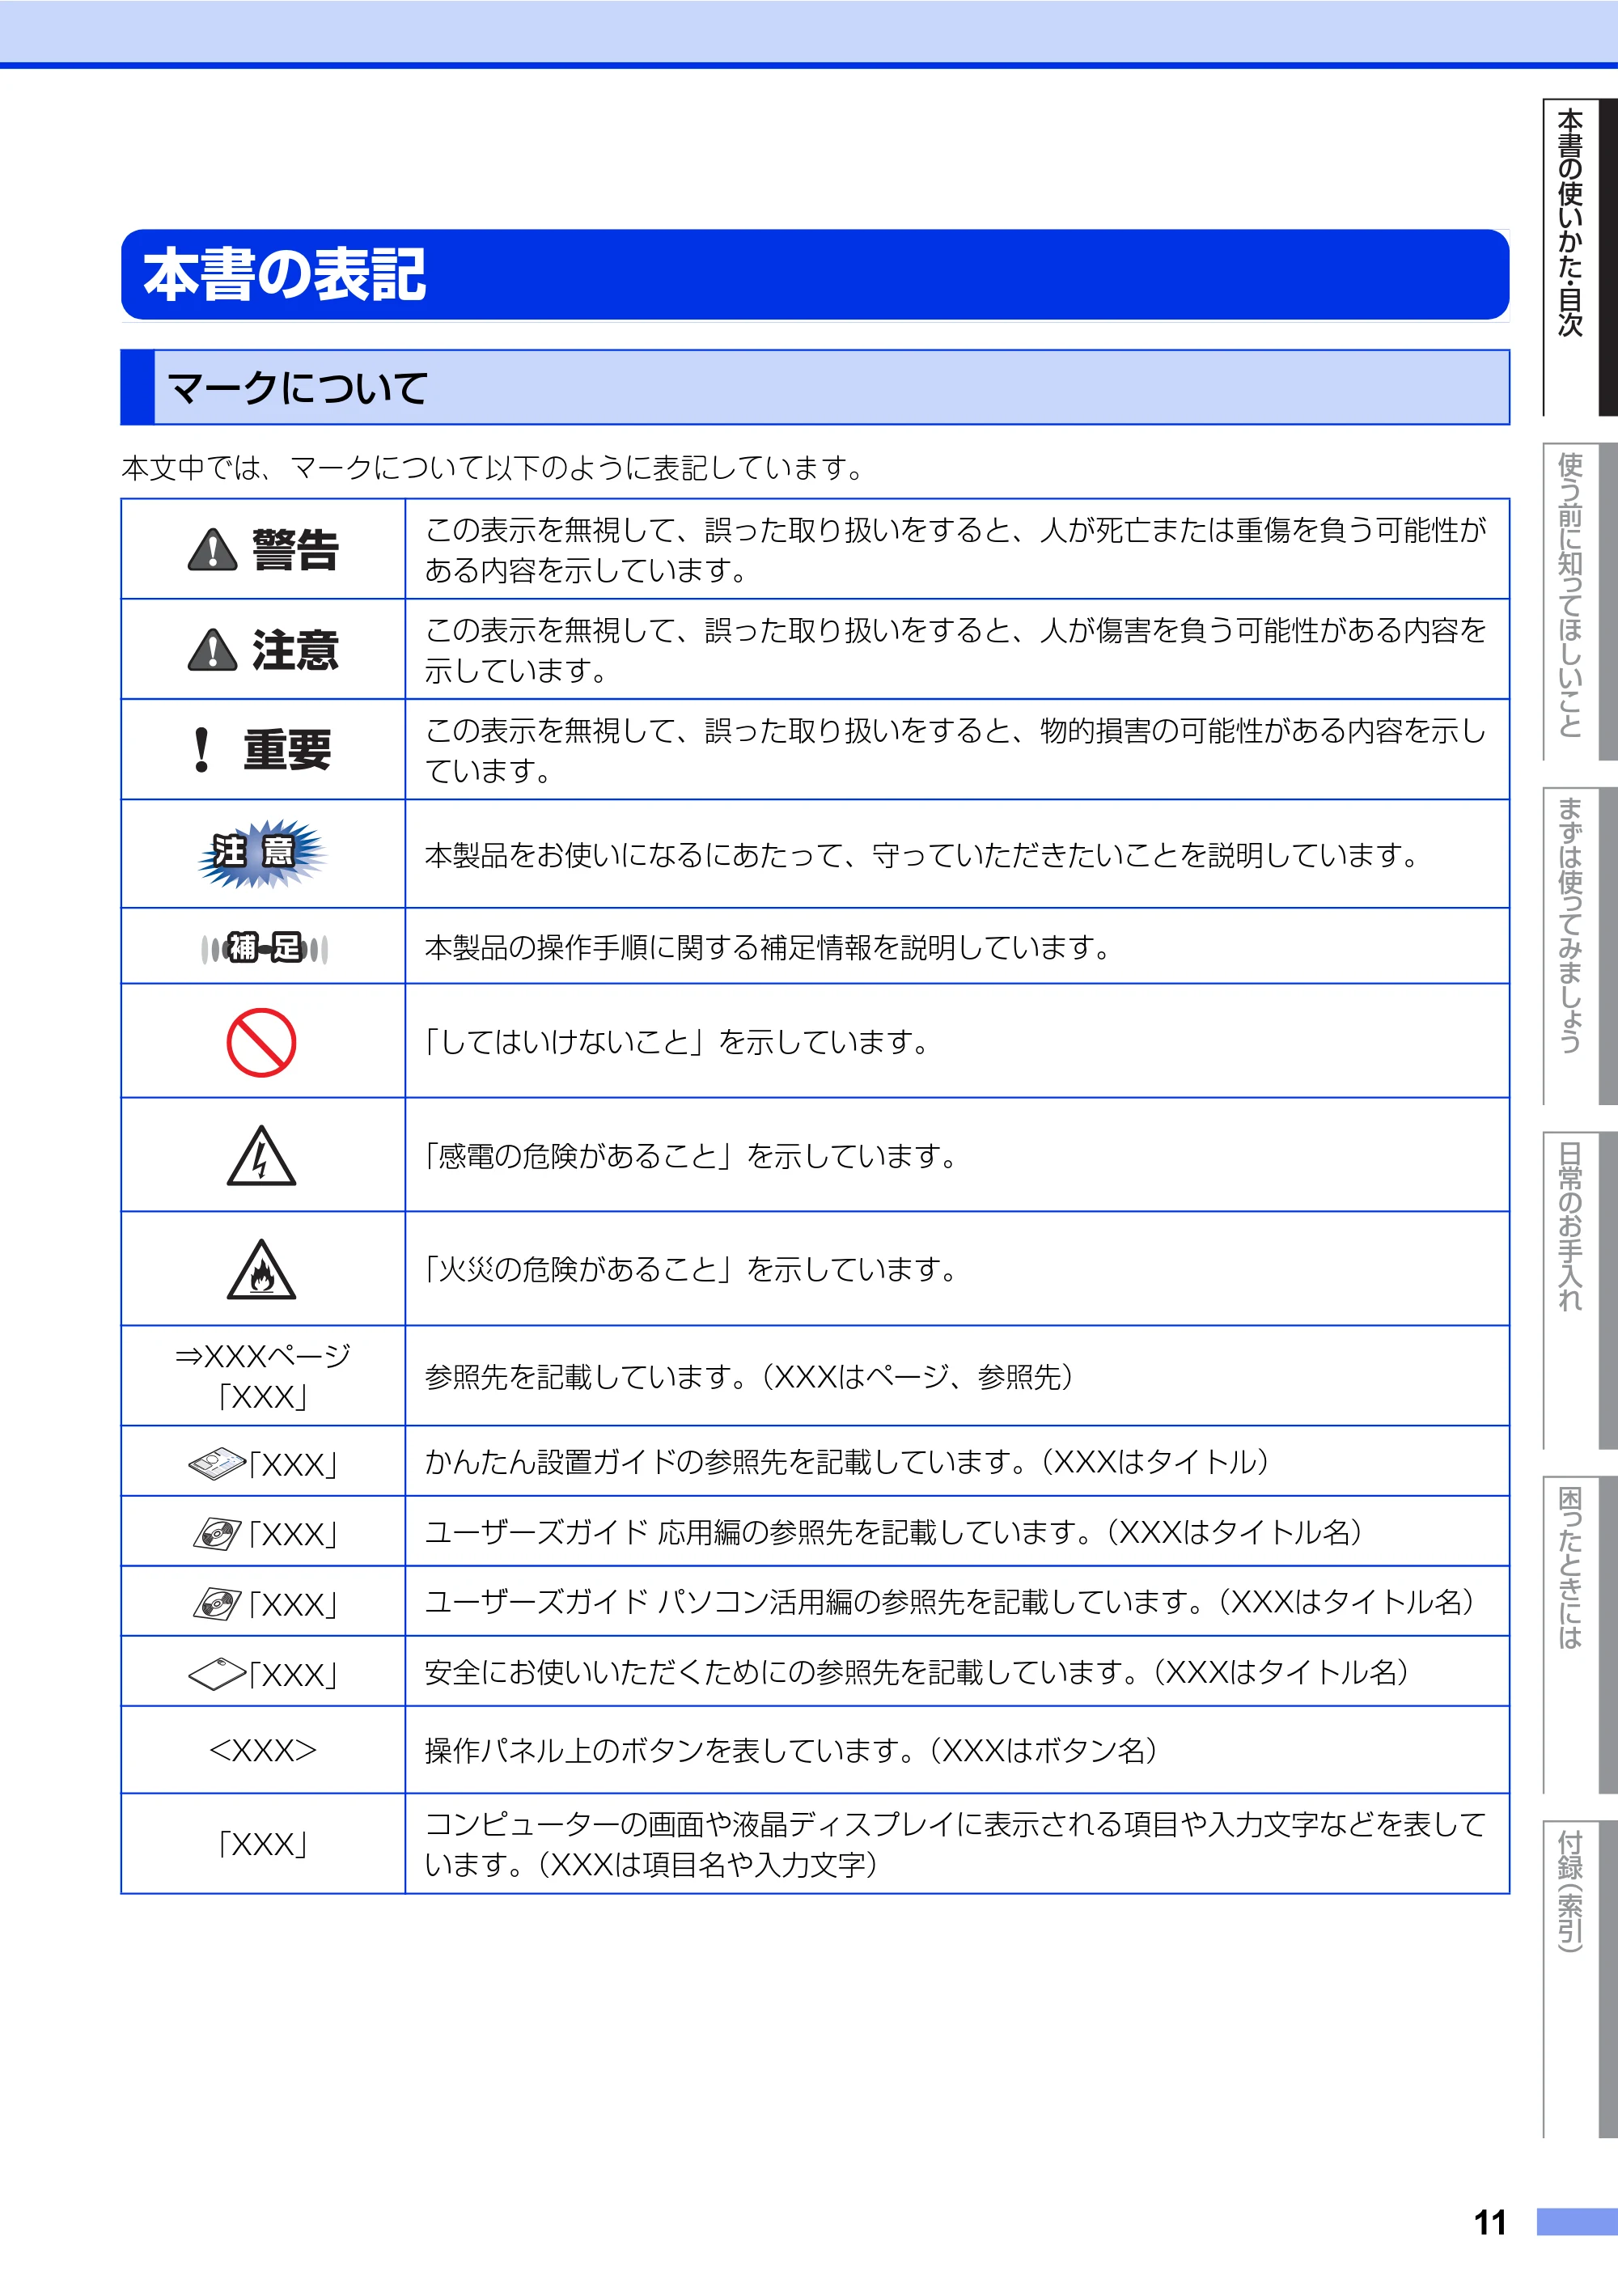This screenshot has width=1618, height=2296.
Task: Click the setup guide sheet icon next to 「XXX」
Action: pyautogui.click(x=217, y=1464)
